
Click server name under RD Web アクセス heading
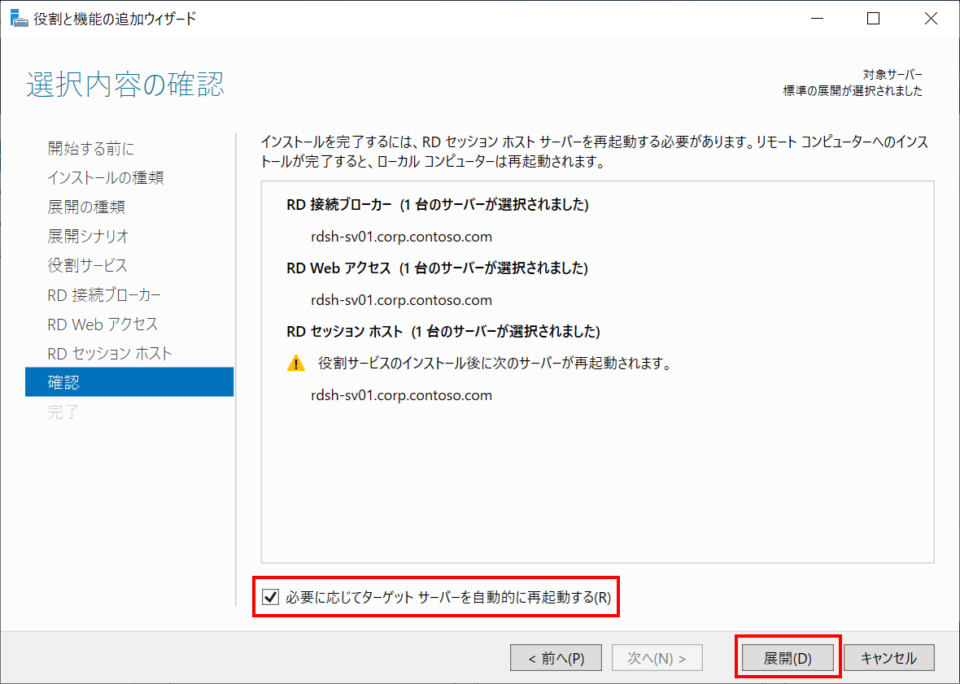point(402,300)
